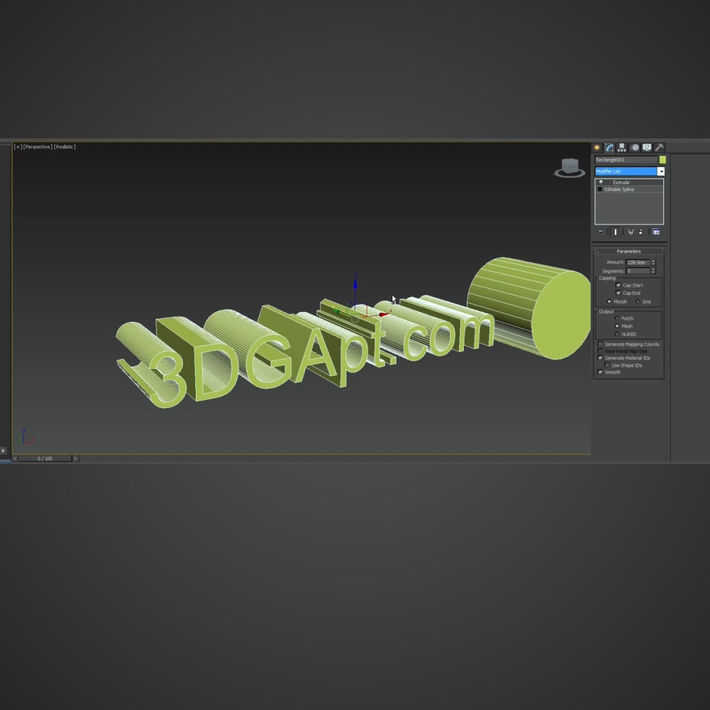Click Segments spinner arrows
This screenshot has height=710, width=710.
point(653,271)
